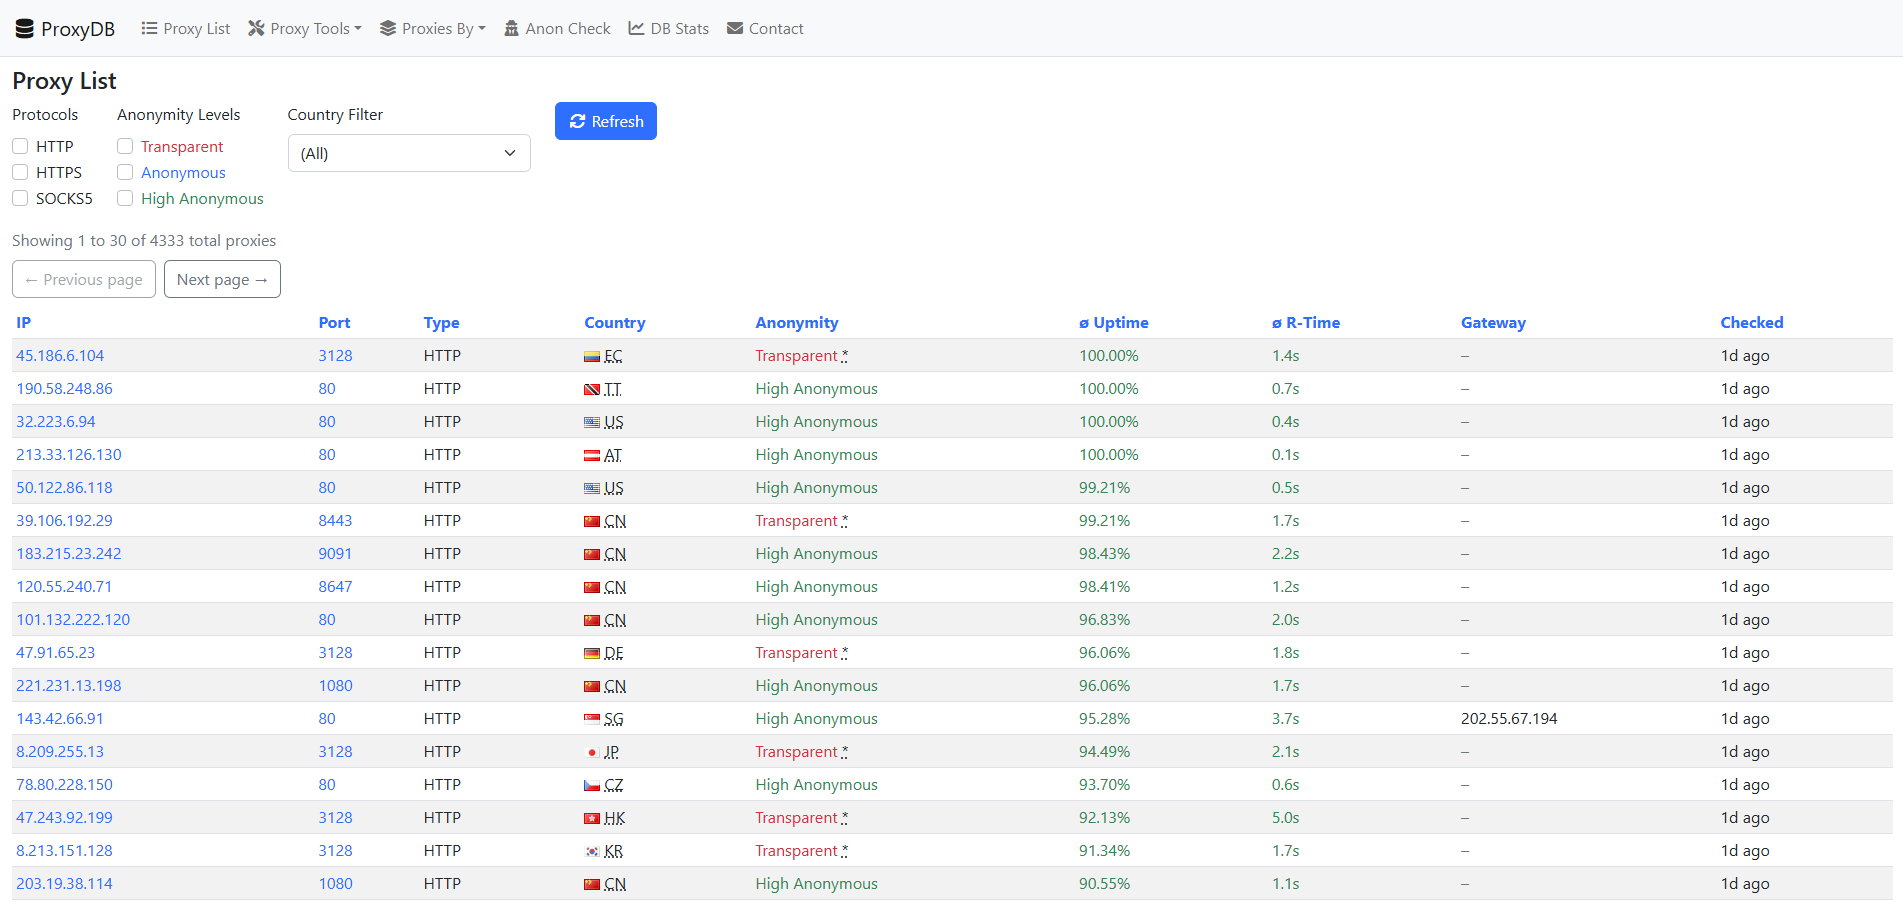Open proxy IP 45.186.6.104
The width and height of the screenshot is (1903, 909).
tap(60, 355)
